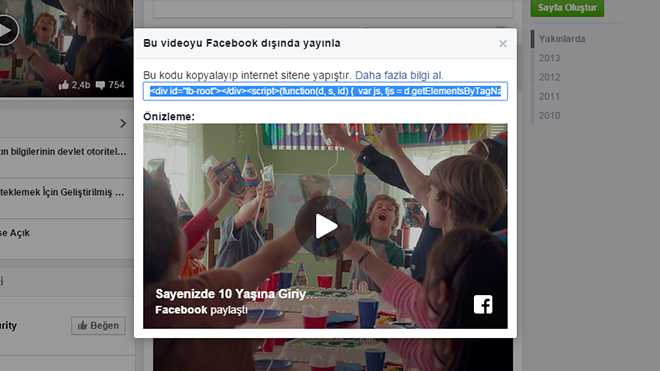The height and width of the screenshot is (371, 660).
Task: Click the Facebook logo on preview
Action: tap(483, 304)
